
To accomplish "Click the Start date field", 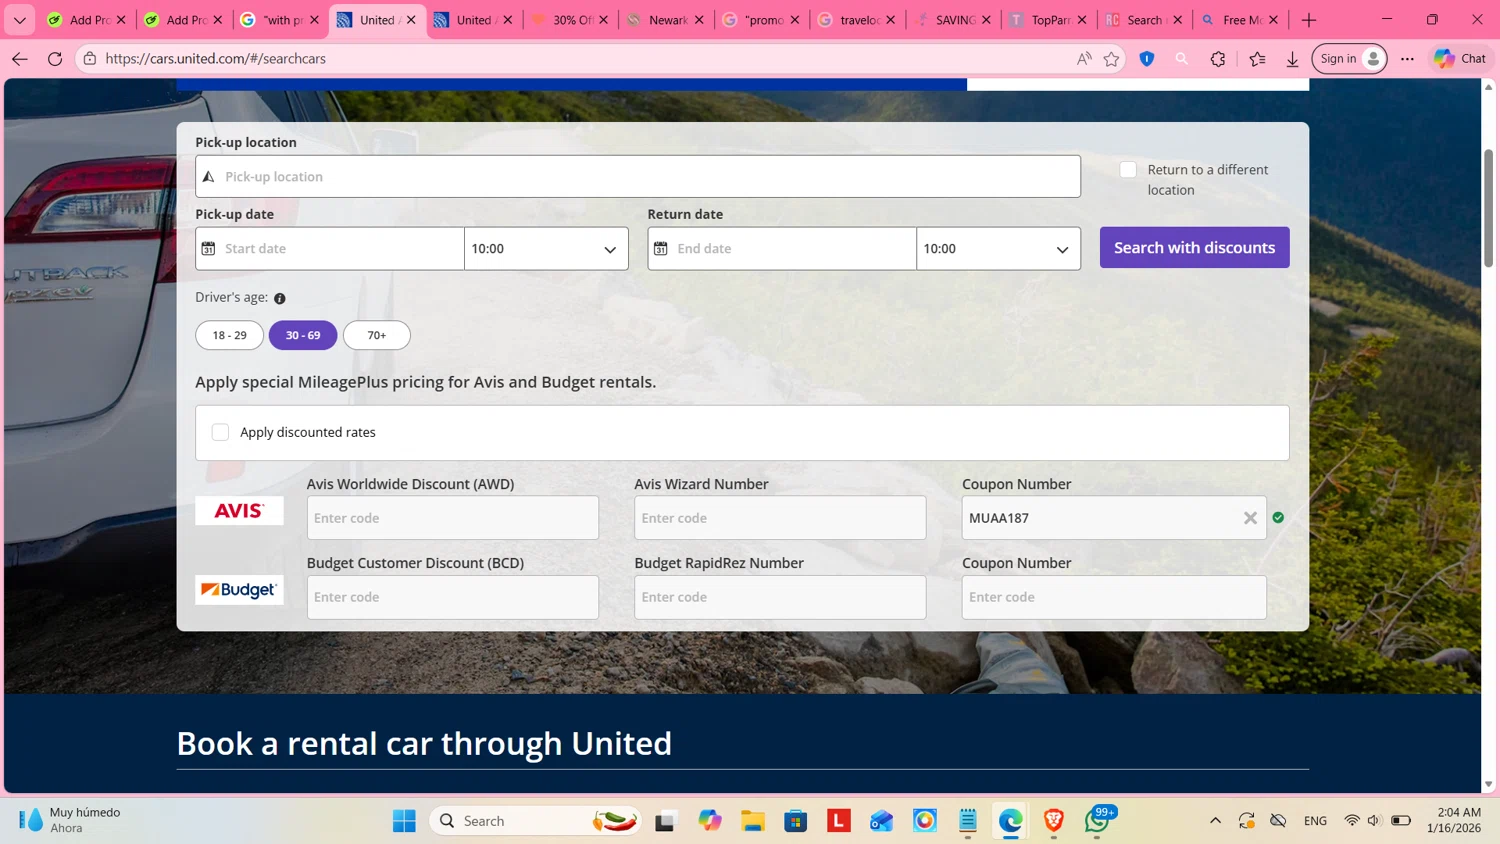I will (x=330, y=249).
